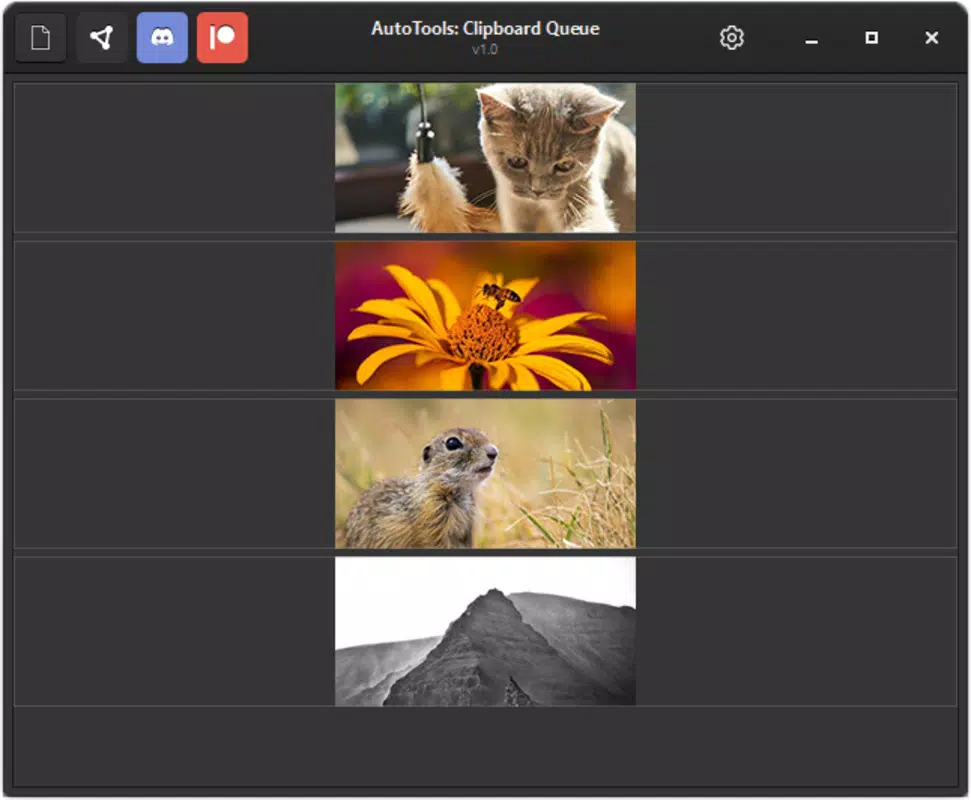The height and width of the screenshot is (800, 971).
Task: Maximize the Clipboard Queue window
Action: 871,38
